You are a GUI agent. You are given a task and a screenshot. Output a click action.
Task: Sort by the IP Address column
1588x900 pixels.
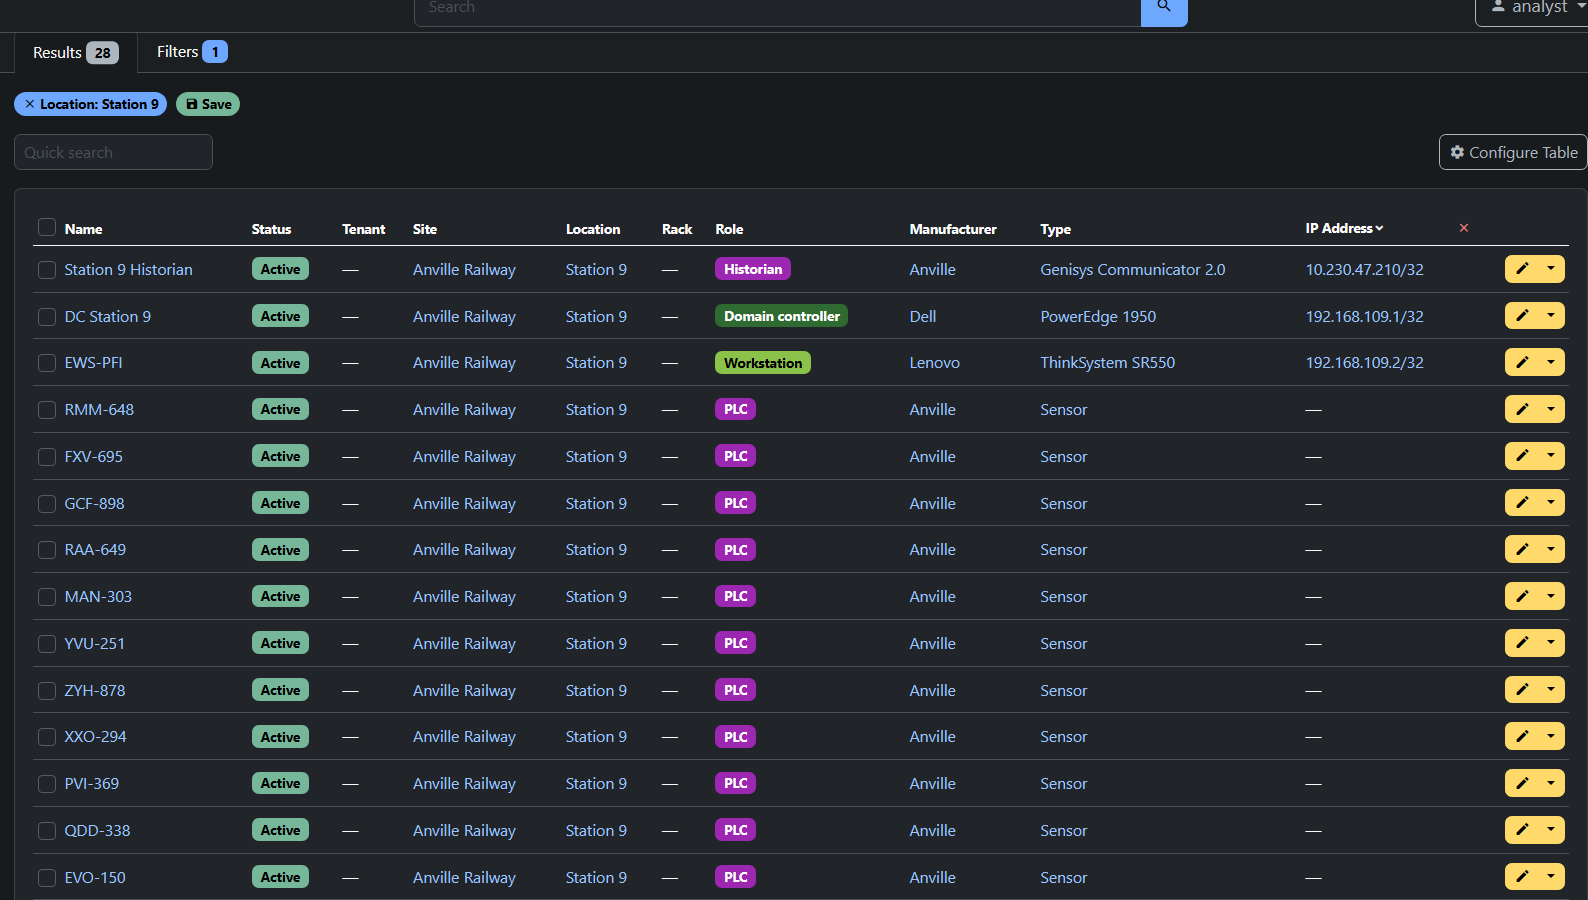tap(1344, 228)
